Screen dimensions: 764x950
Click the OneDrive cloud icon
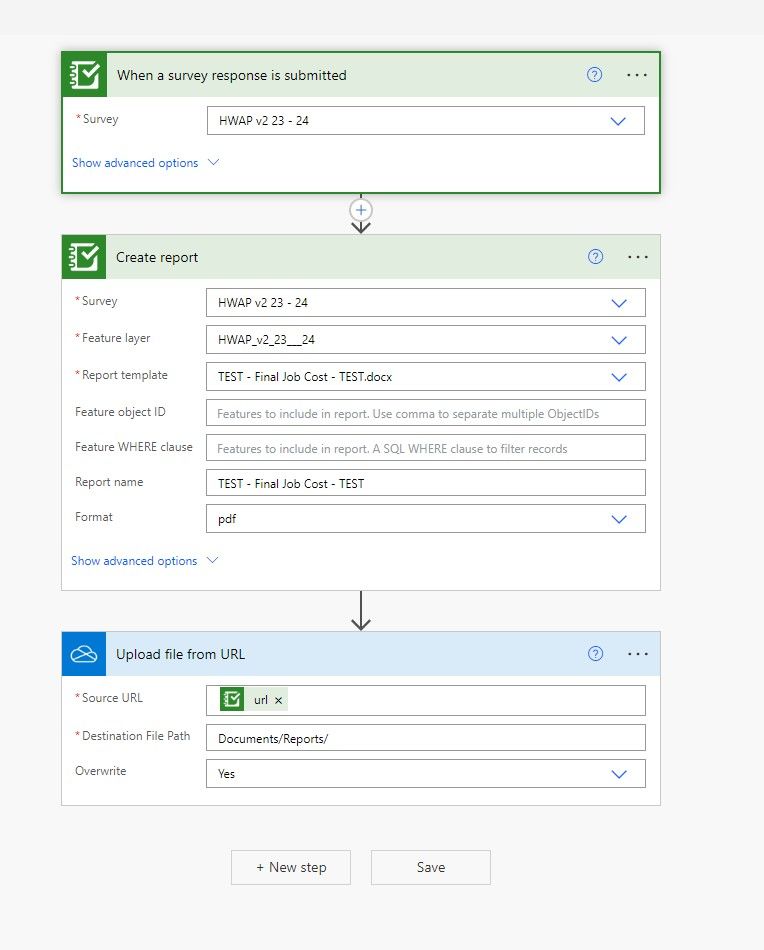[x=82, y=654]
